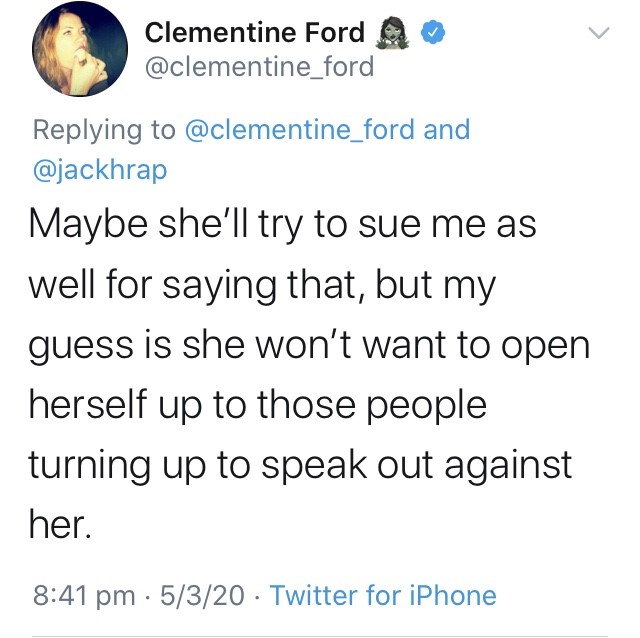
Task: Open the tweet options chevron menu
Action: coord(598,33)
